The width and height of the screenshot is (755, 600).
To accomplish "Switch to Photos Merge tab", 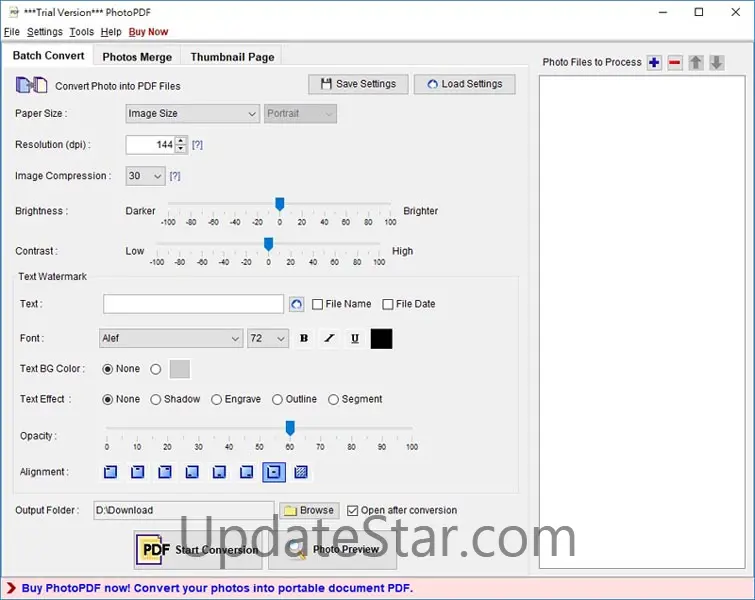I will pyautogui.click(x=137, y=57).
